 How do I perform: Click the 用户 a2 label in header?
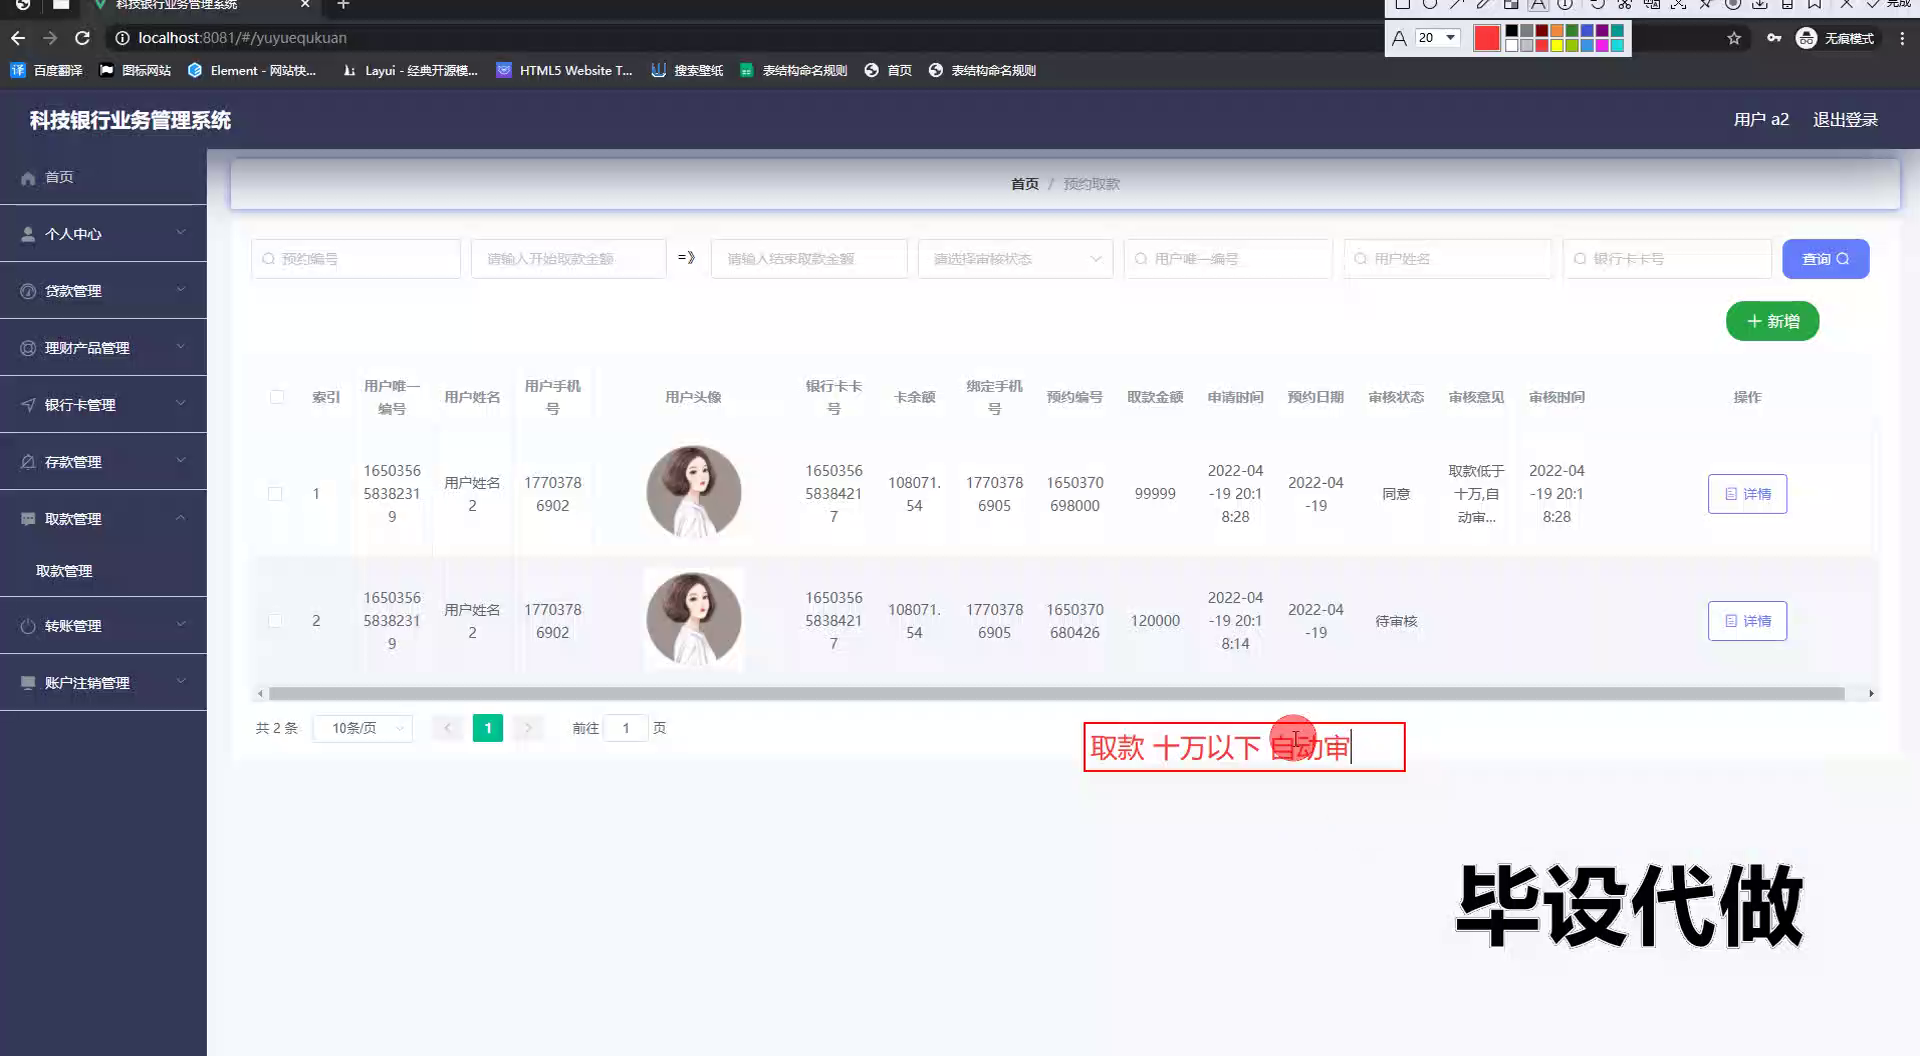(x=1761, y=120)
